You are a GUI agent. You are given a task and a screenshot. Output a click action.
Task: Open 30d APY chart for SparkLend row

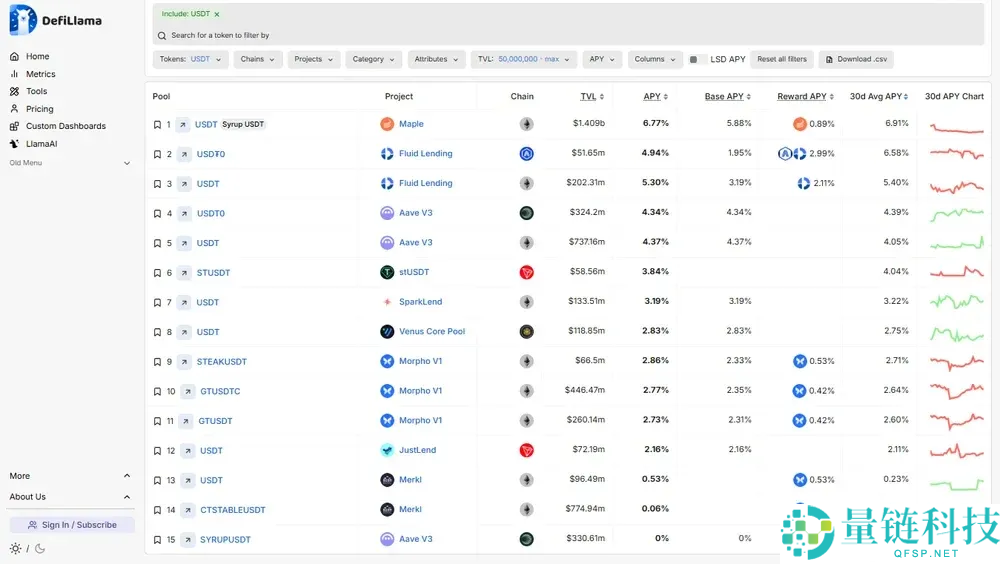(x=957, y=301)
